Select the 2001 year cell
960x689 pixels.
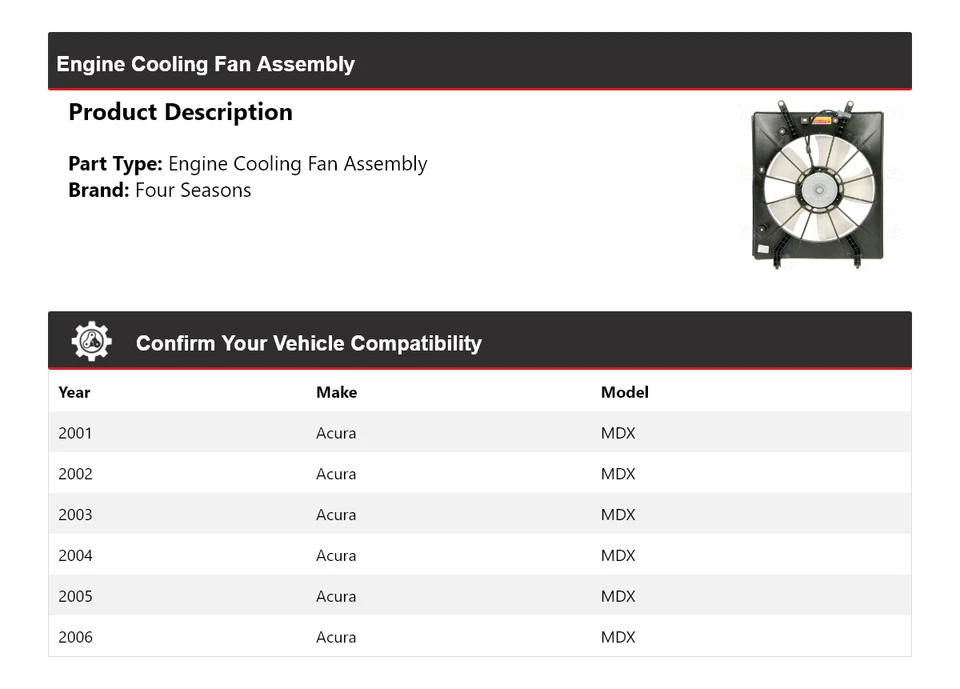pyautogui.click(x=75, y=433)
